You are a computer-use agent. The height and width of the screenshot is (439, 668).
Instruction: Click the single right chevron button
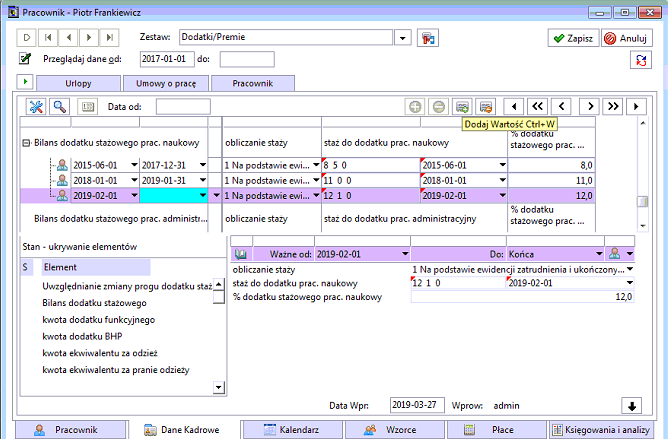tap(590, 107)
